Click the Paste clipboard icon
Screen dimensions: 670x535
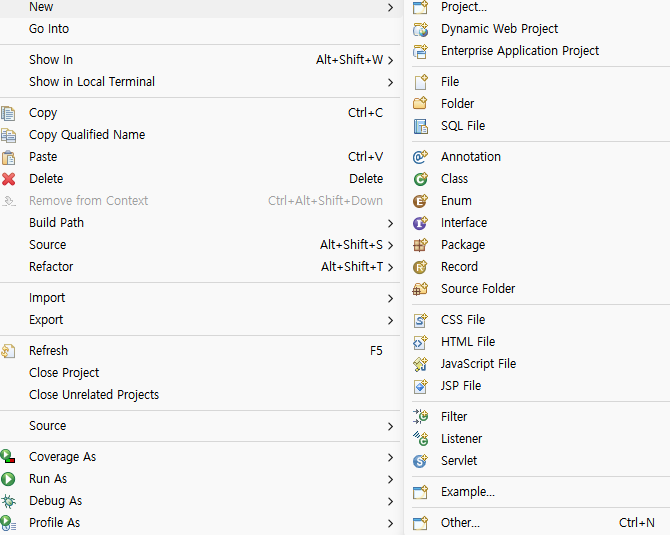click(9, 157)
